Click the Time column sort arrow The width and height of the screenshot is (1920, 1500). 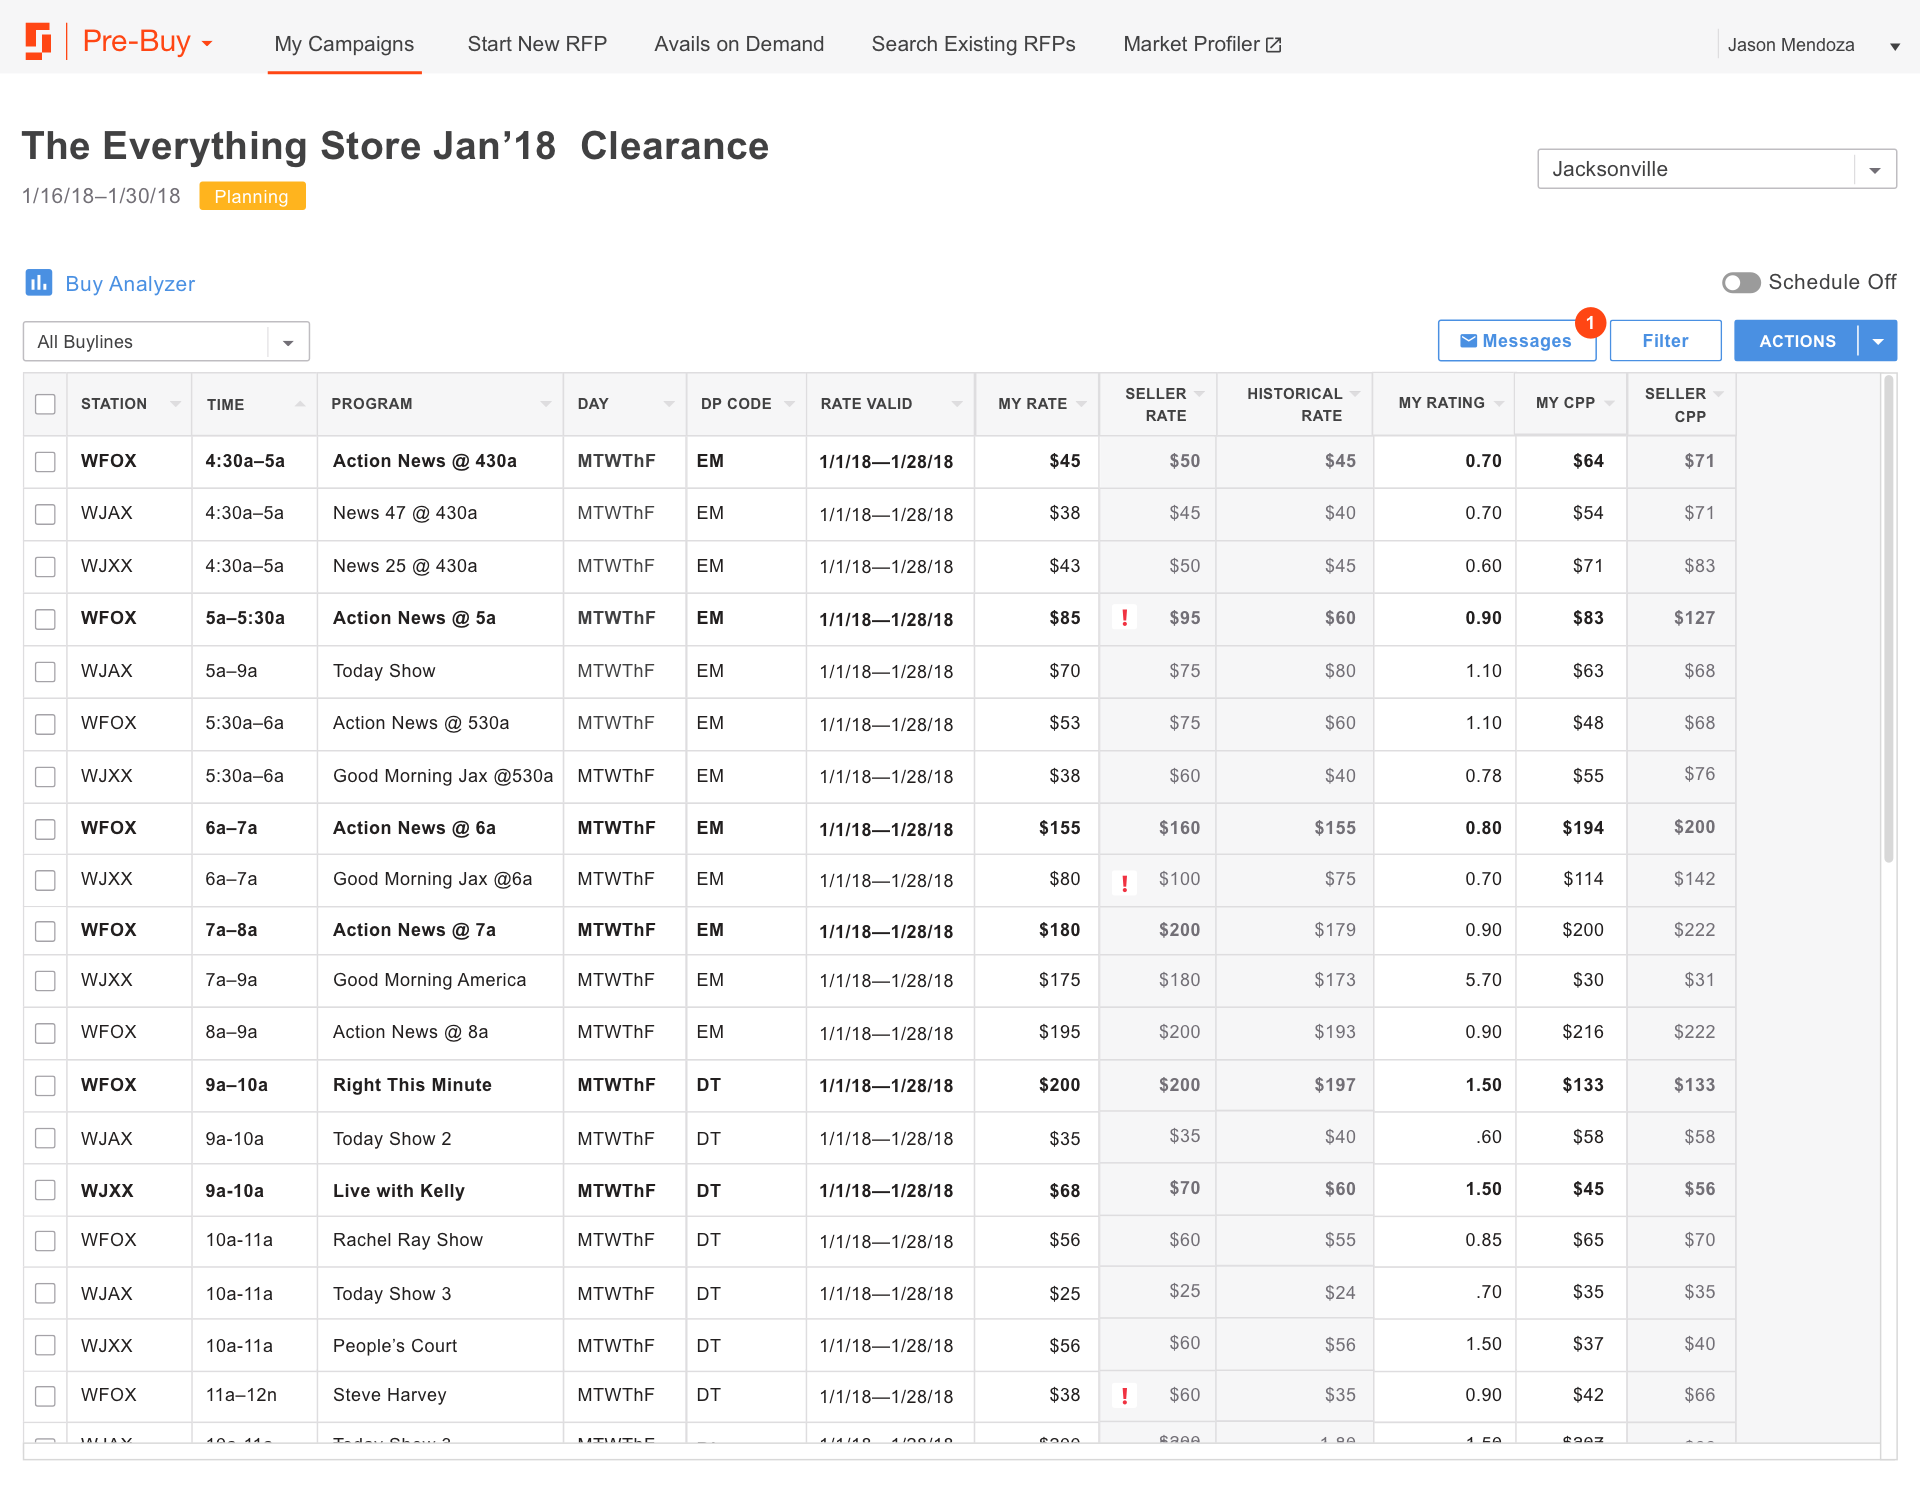[x=300, y=404]
